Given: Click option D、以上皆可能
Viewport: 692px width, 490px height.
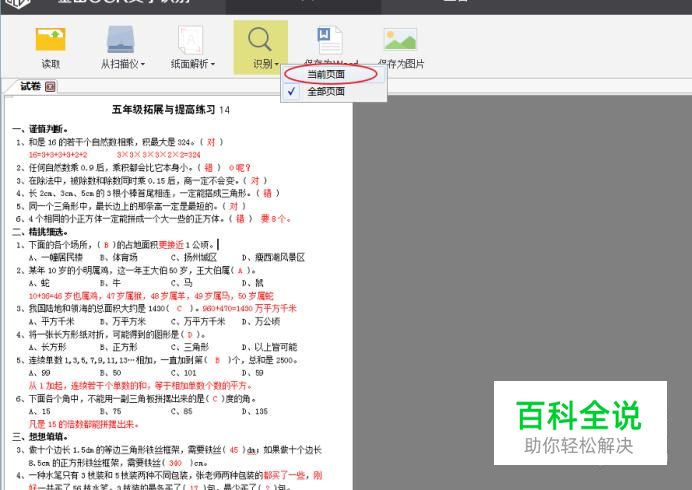Looking at the screenshot, I should [269, 347].
